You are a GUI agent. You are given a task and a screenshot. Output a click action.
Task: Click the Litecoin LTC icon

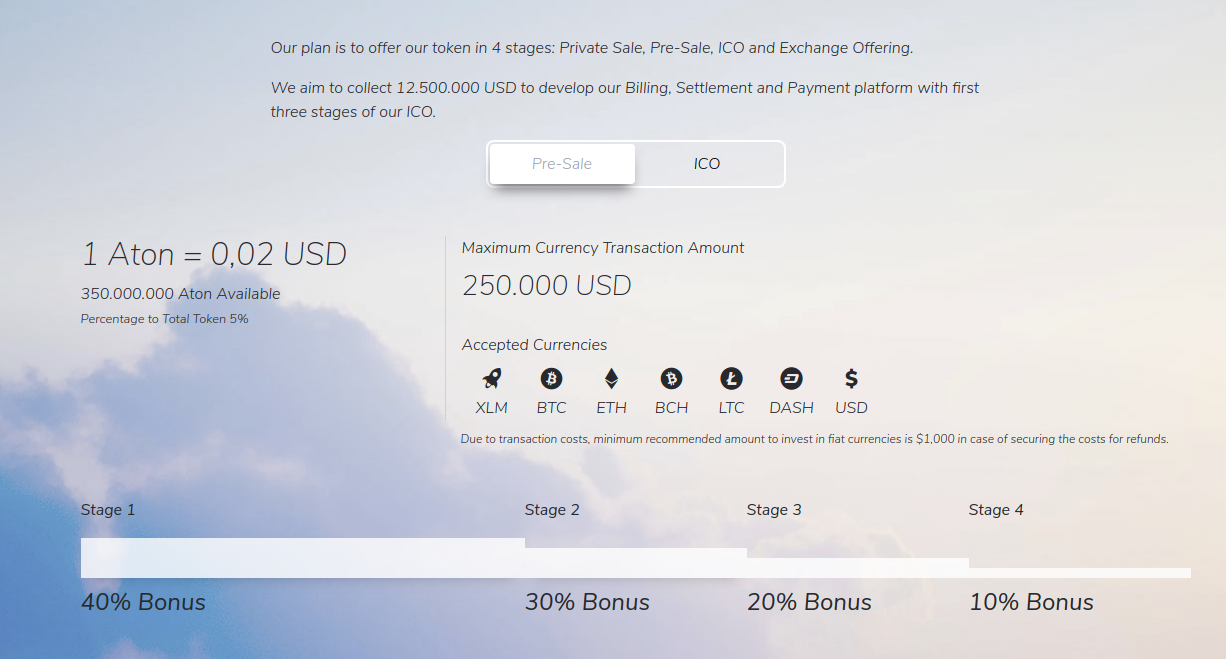pyautogui.click(x=731, y=379)
